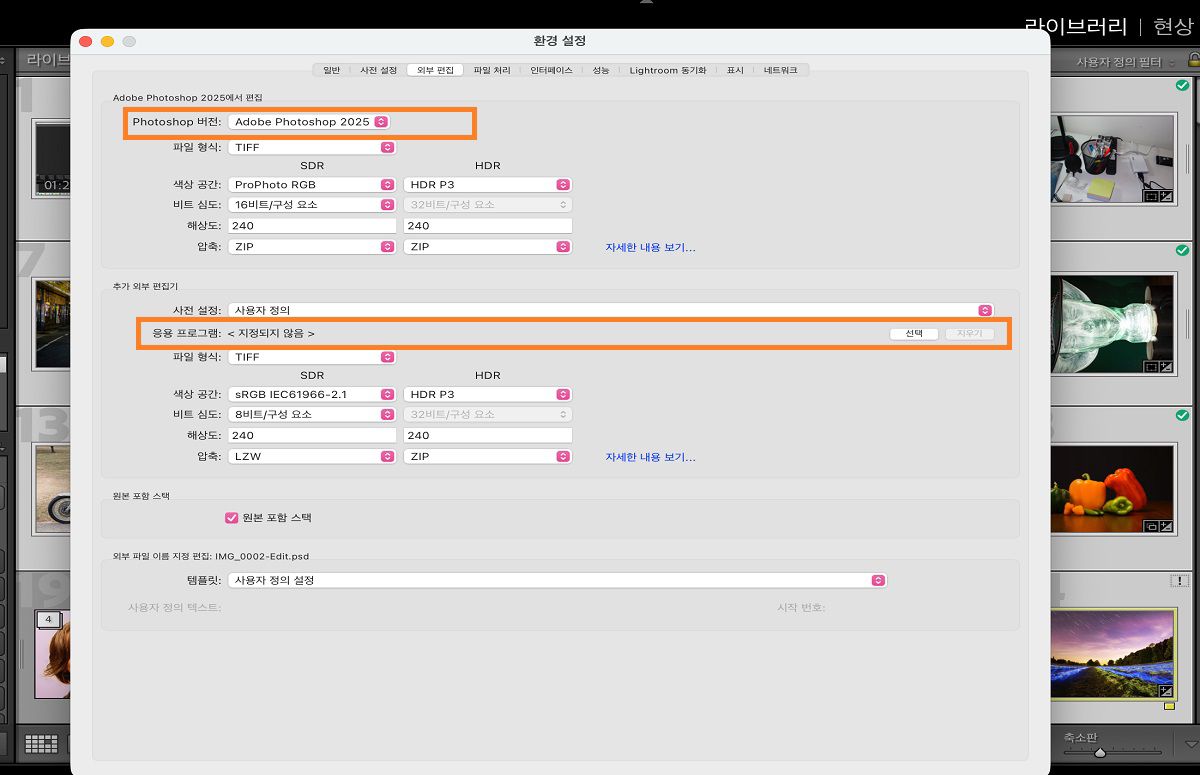This screenshot has height=775, width=1200.
Task: Open the 8비트/구성 요소 bit depth dropdown
Action: pyautogui.click(x=312, y=415)
